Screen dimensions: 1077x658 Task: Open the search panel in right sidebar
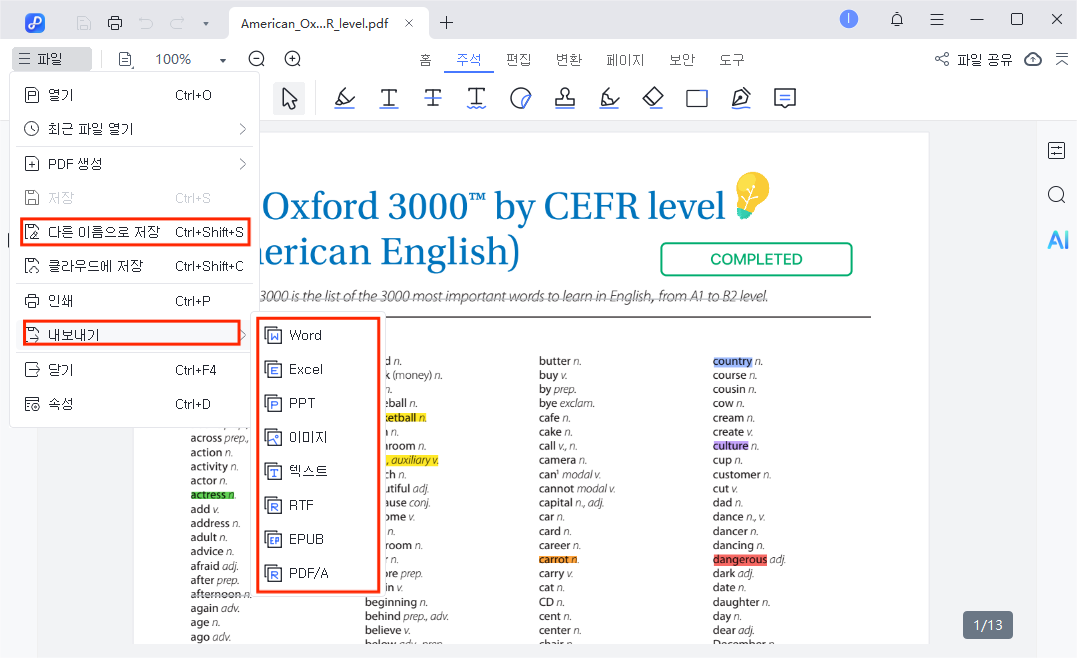(x=1057, y=195)
